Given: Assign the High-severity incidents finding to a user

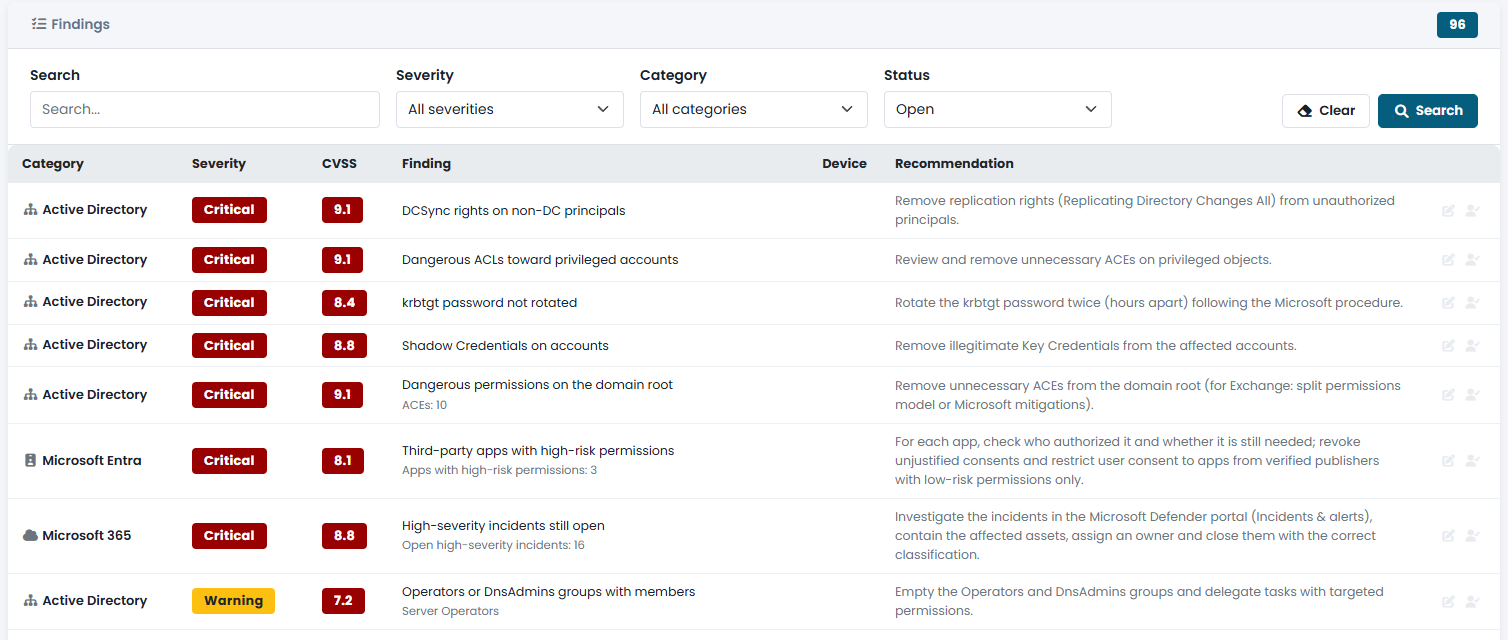Looking at the screenshot, I should tap(1472, 536).
